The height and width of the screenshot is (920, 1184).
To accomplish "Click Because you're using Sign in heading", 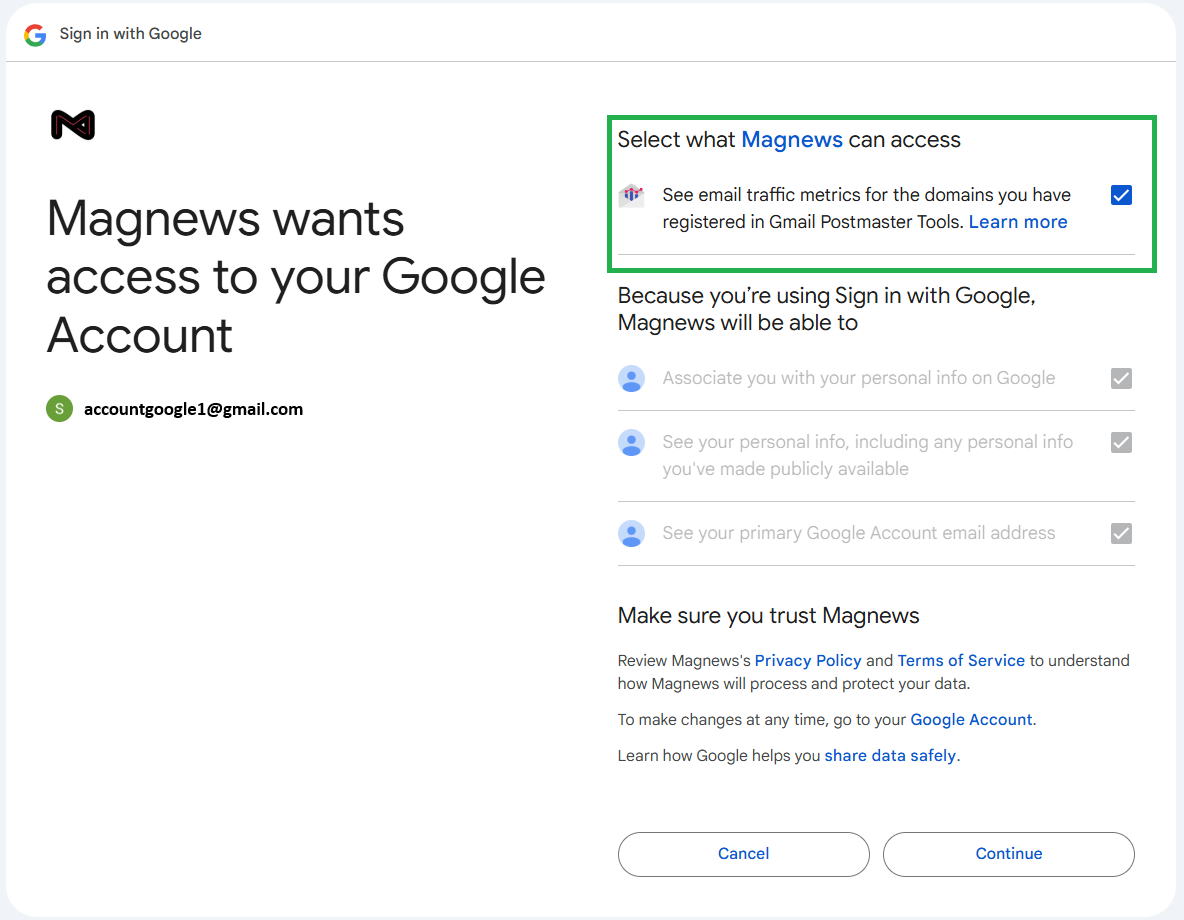I will 826,309.
